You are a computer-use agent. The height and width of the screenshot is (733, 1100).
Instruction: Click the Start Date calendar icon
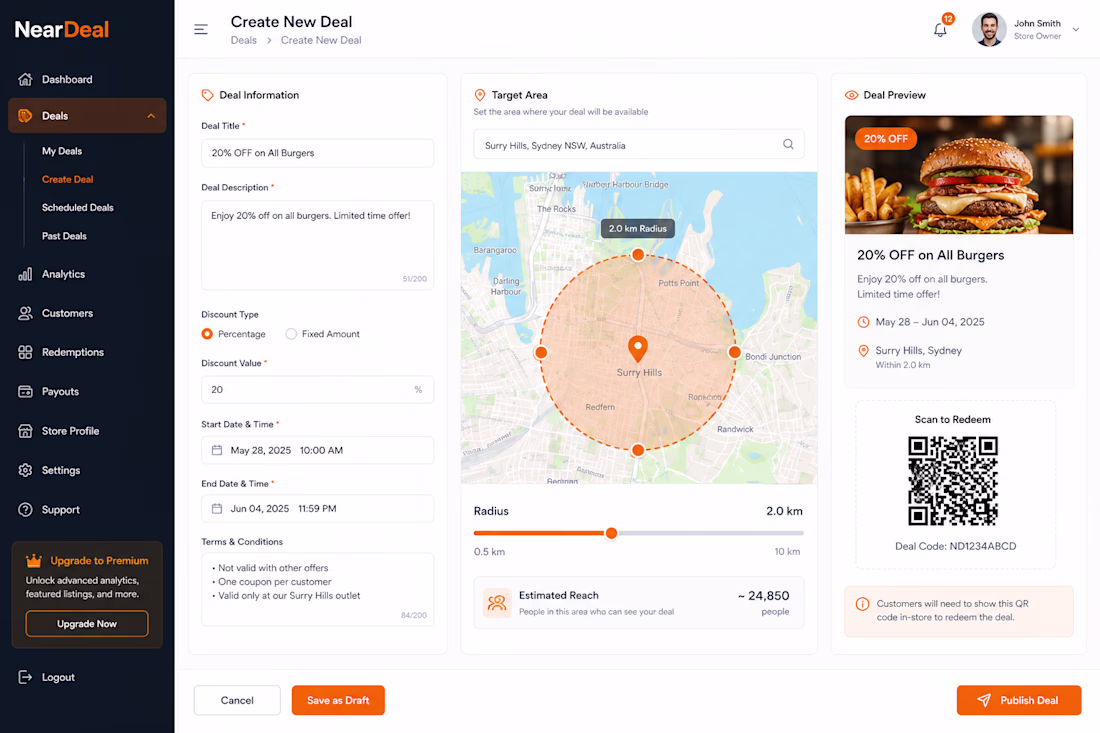point(217,450)
